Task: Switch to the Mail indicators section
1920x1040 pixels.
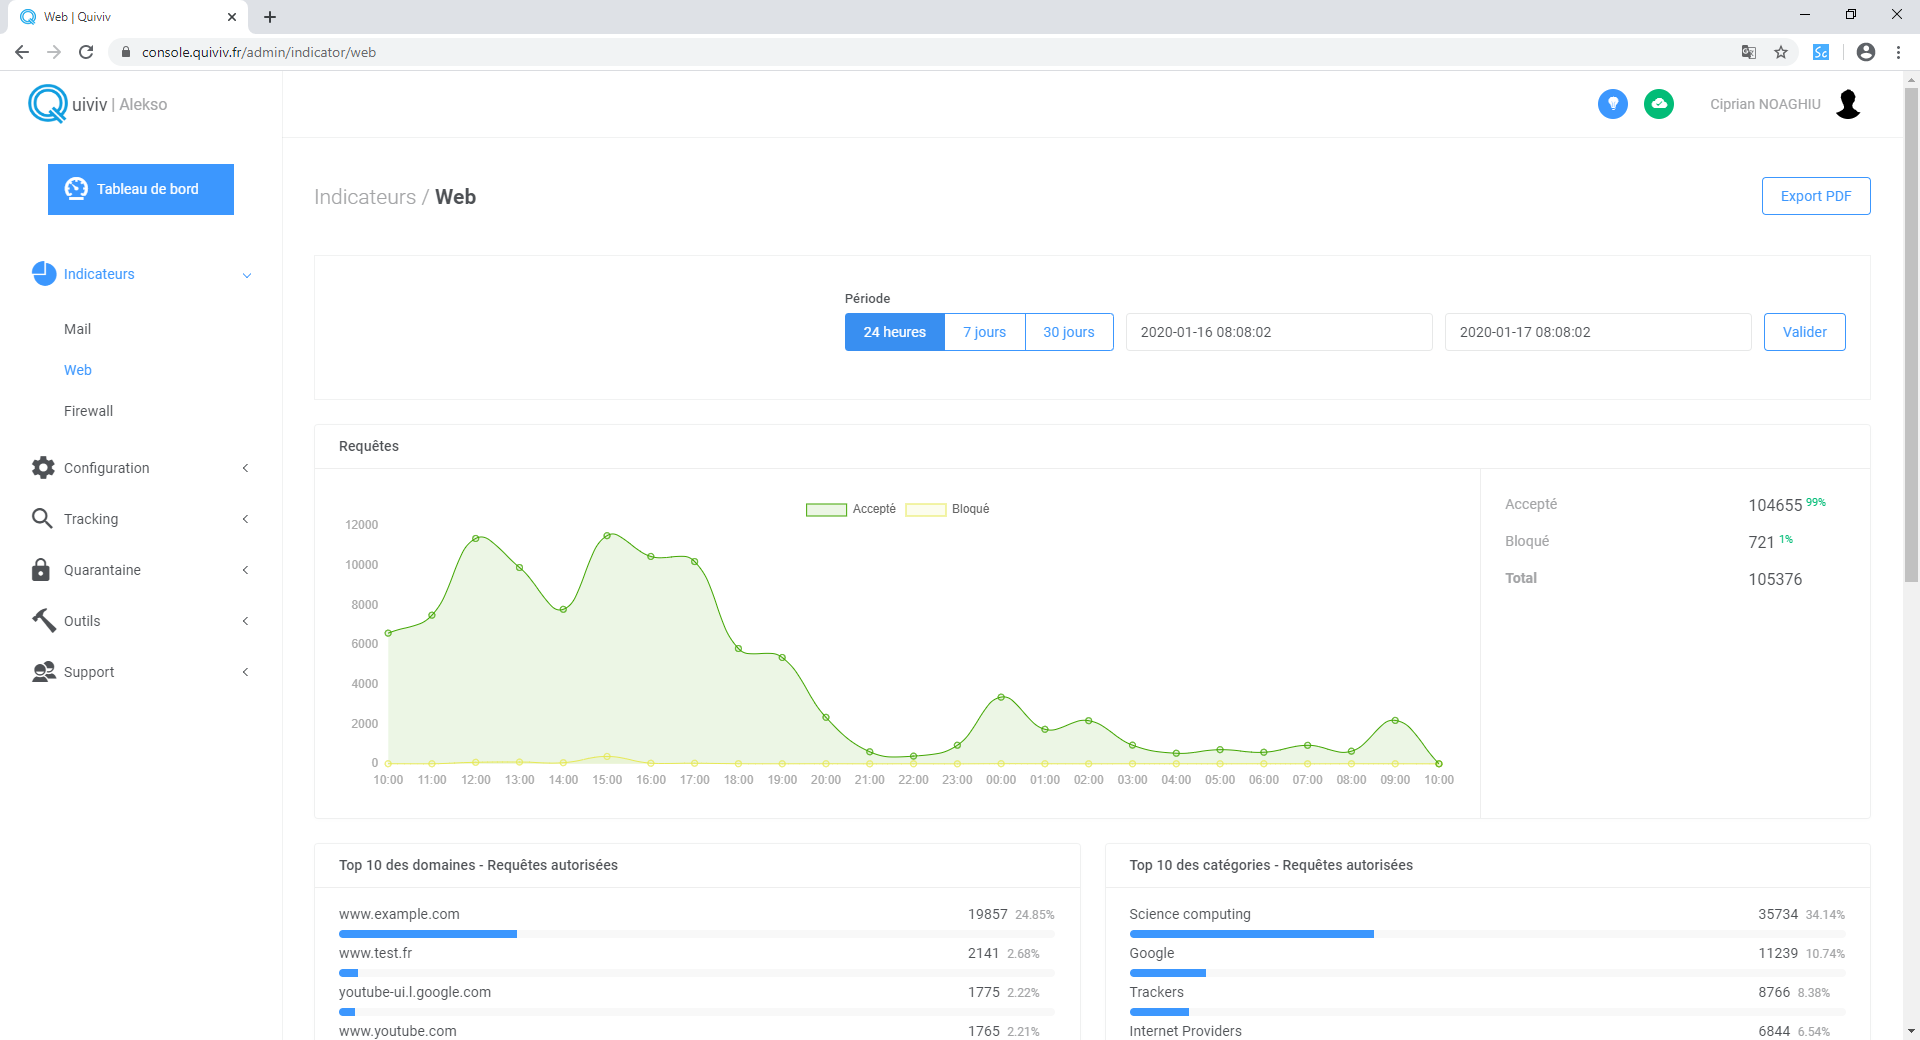Action: pyautogui.click(x=77, y=328)
